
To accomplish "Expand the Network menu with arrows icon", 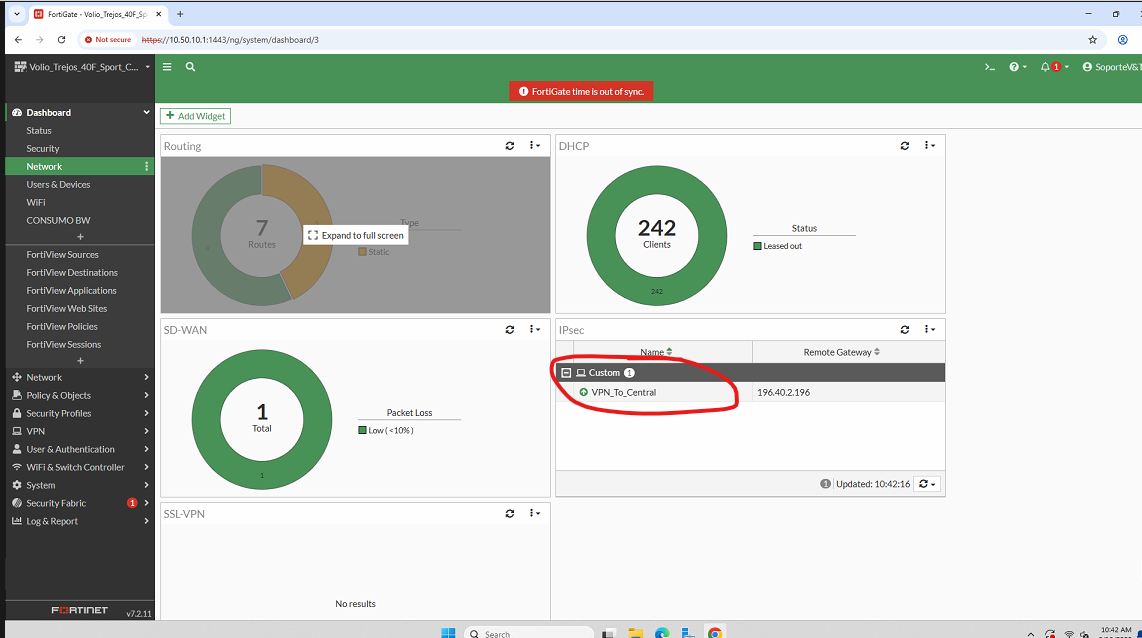I will tap(80, 377).
